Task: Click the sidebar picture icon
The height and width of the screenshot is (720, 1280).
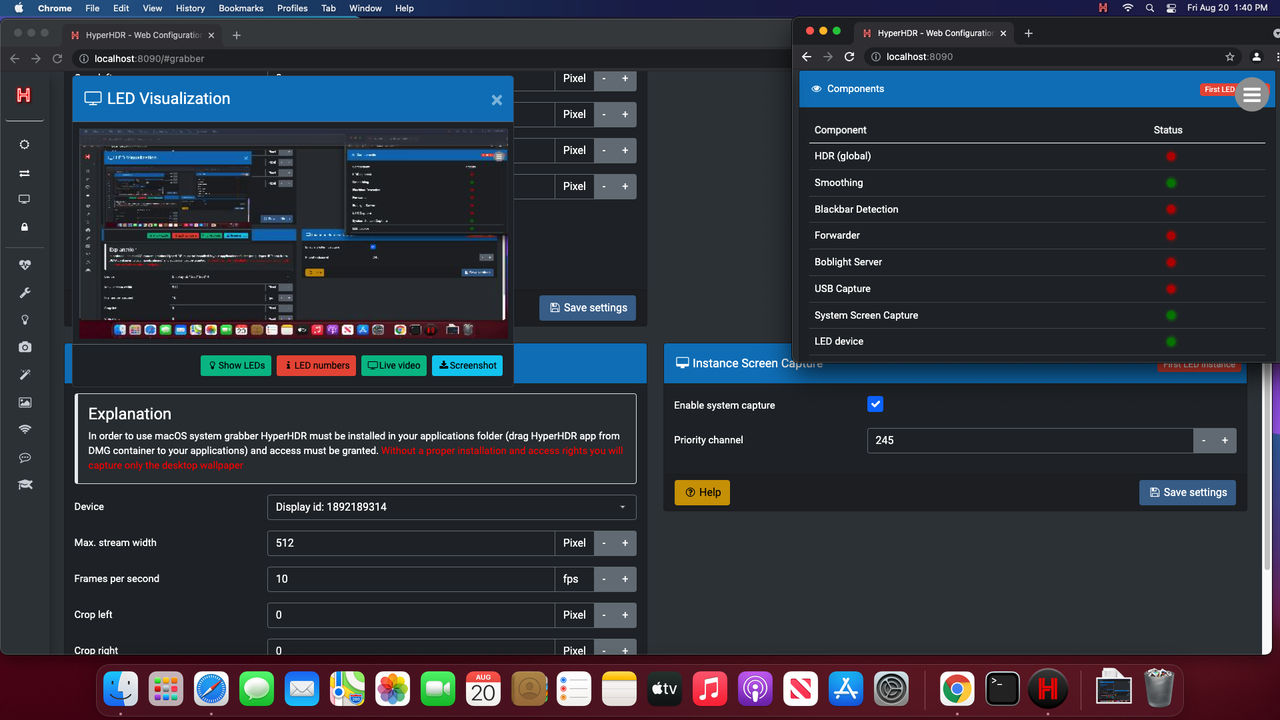Action: pyautogui.click(x=25, y=402)
